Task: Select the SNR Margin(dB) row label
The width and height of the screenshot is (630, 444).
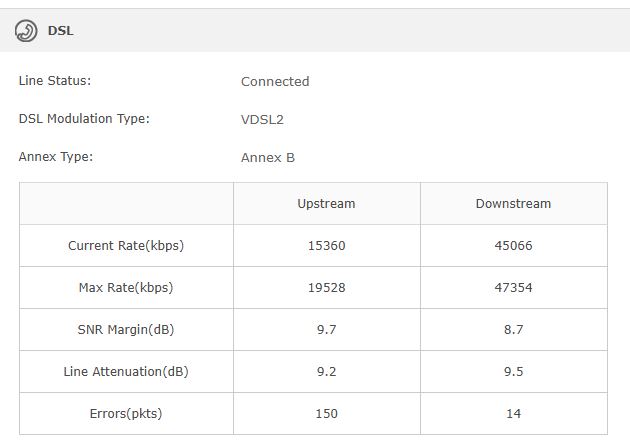Action: coord(126,329)
